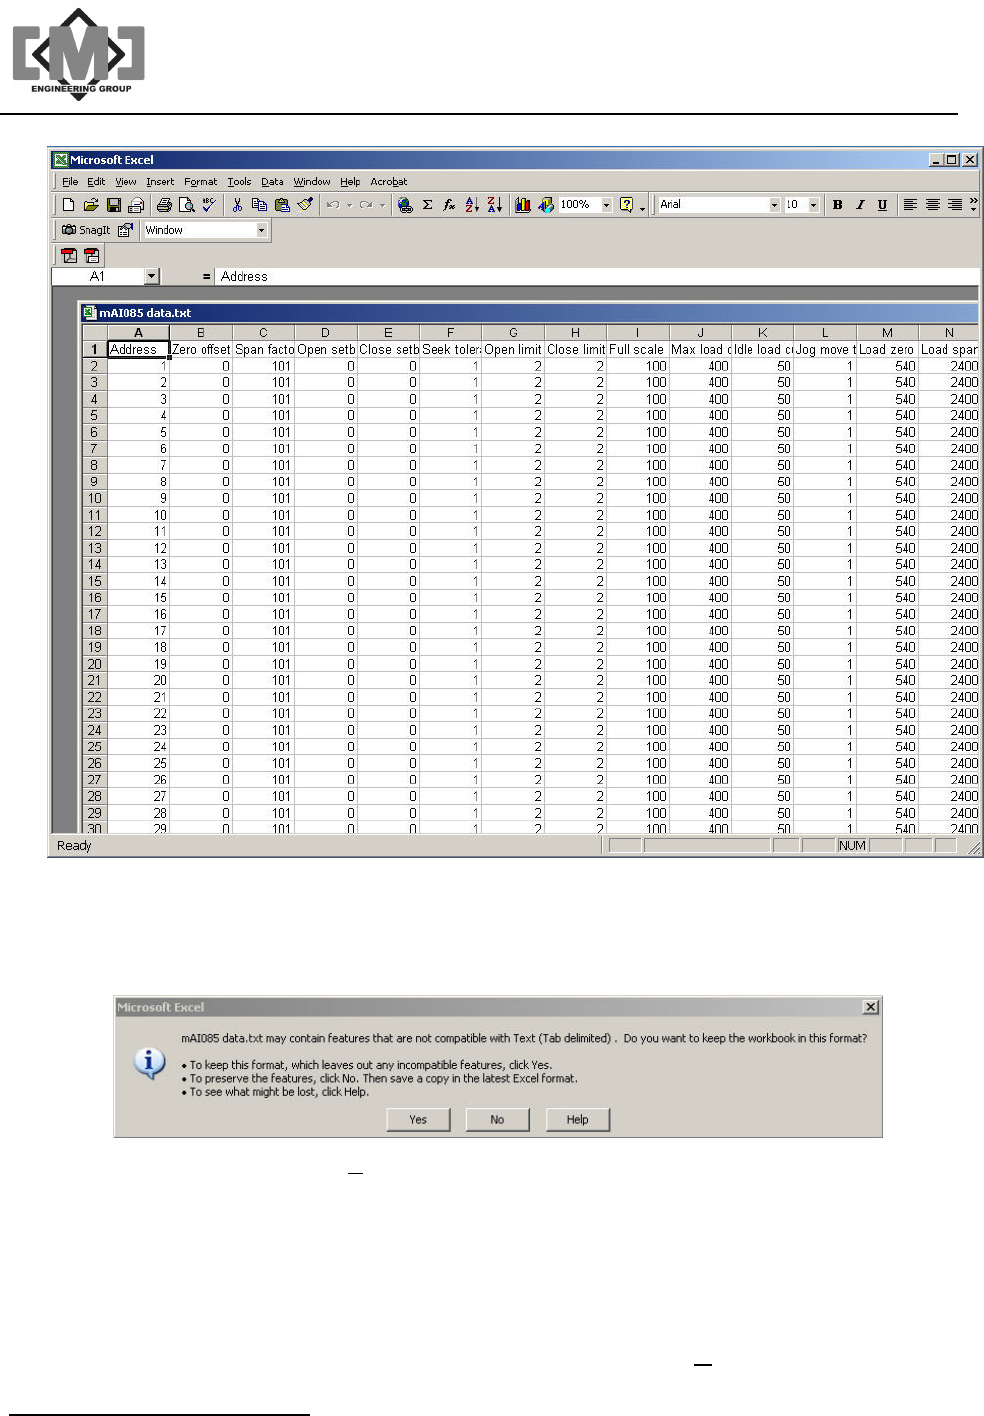Click the E-mail icon beside Save
Image resolution: width=984 pixels, height=1416 pixels.
[136, 205]
